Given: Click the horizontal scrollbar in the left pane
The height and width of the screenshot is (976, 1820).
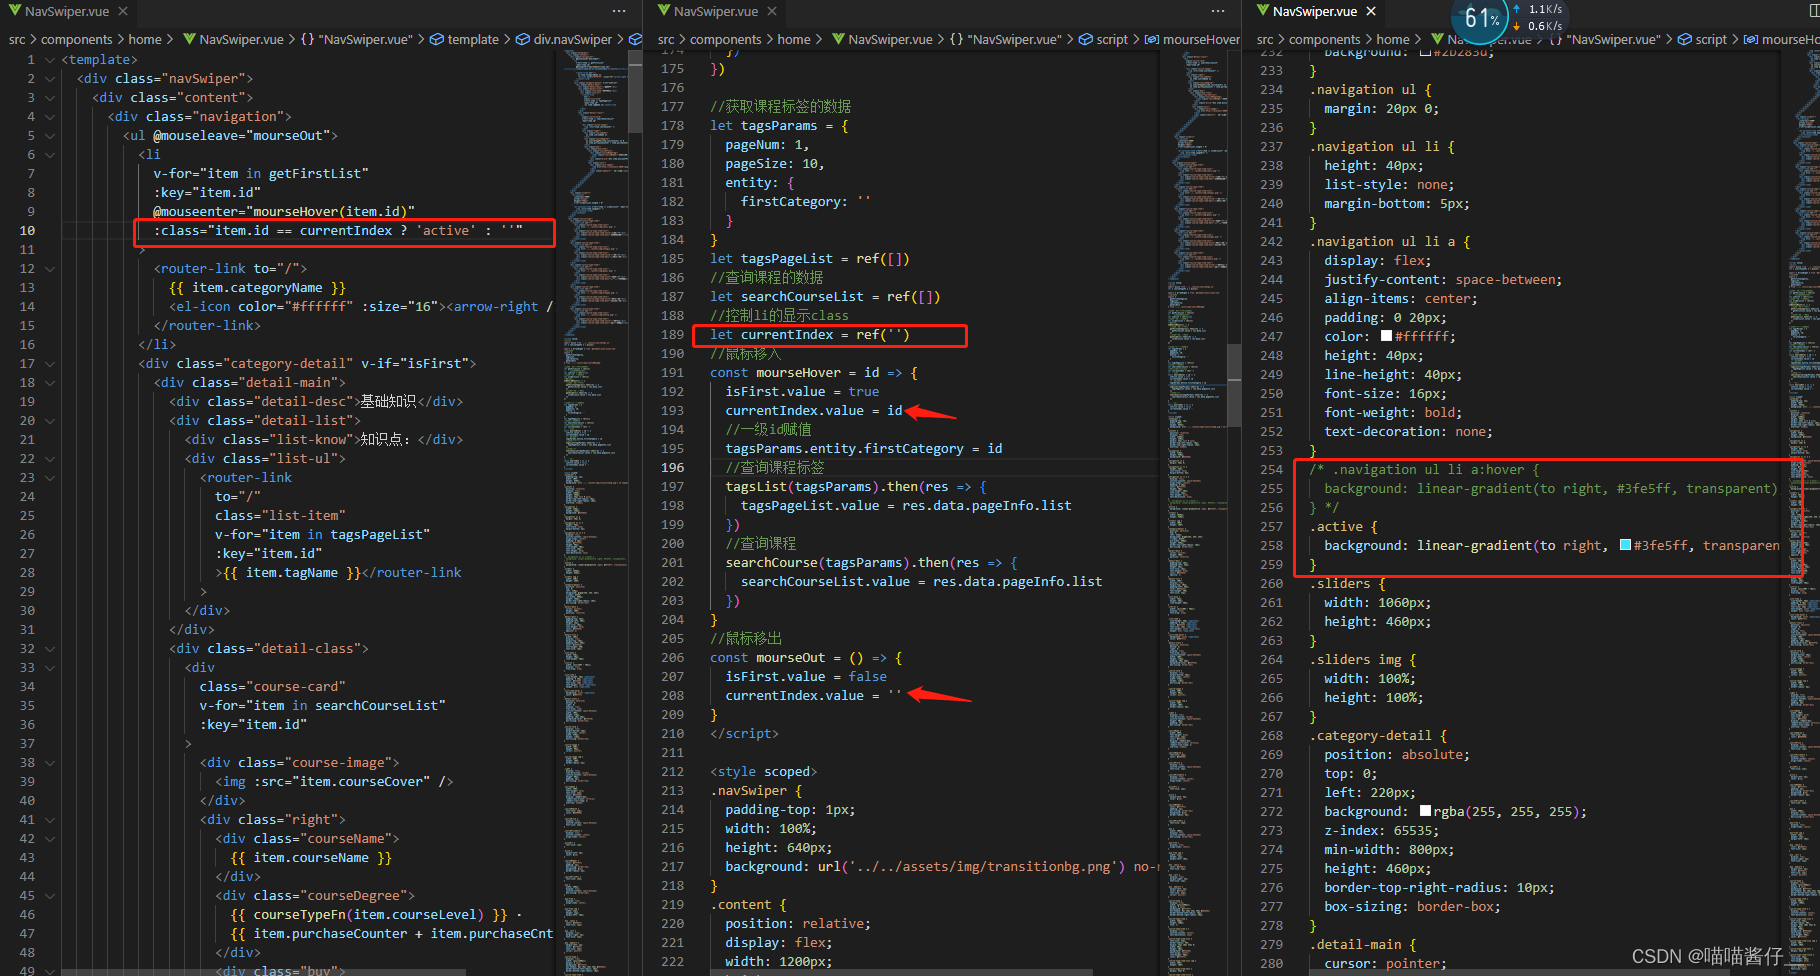Looking at the screenshot, I should 264,971.
